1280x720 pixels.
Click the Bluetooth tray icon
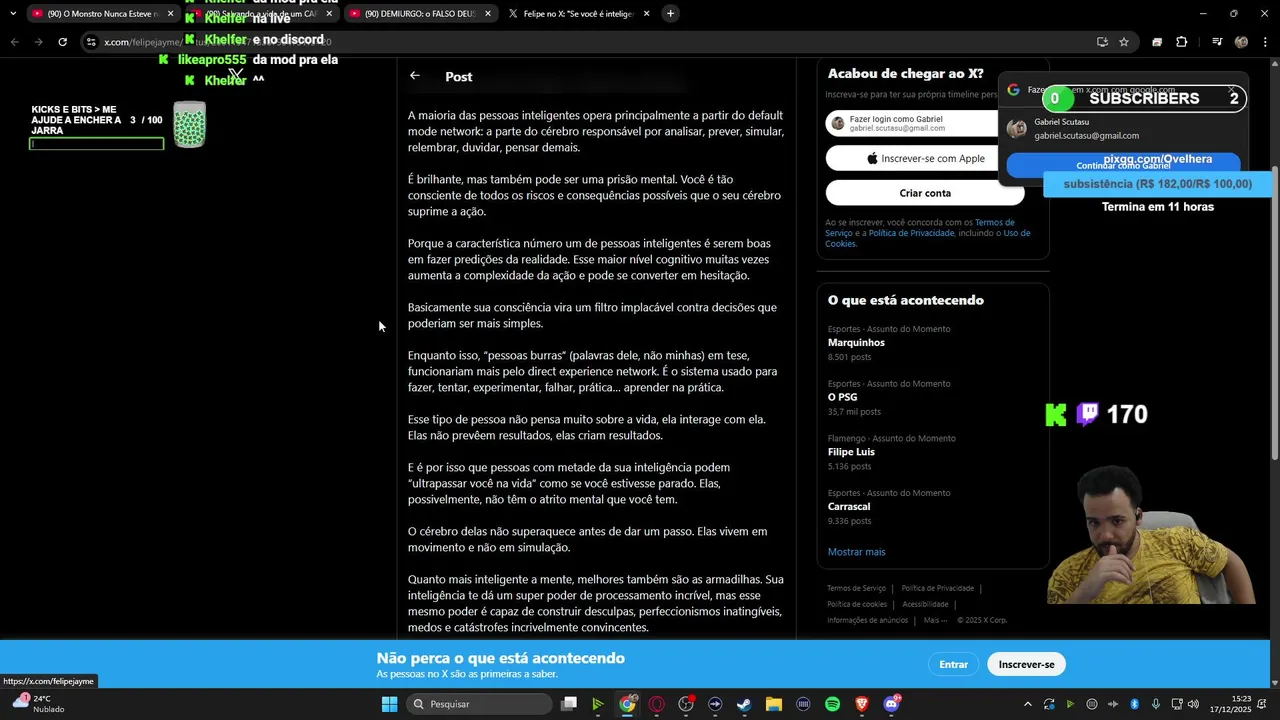pos(1134,704)
